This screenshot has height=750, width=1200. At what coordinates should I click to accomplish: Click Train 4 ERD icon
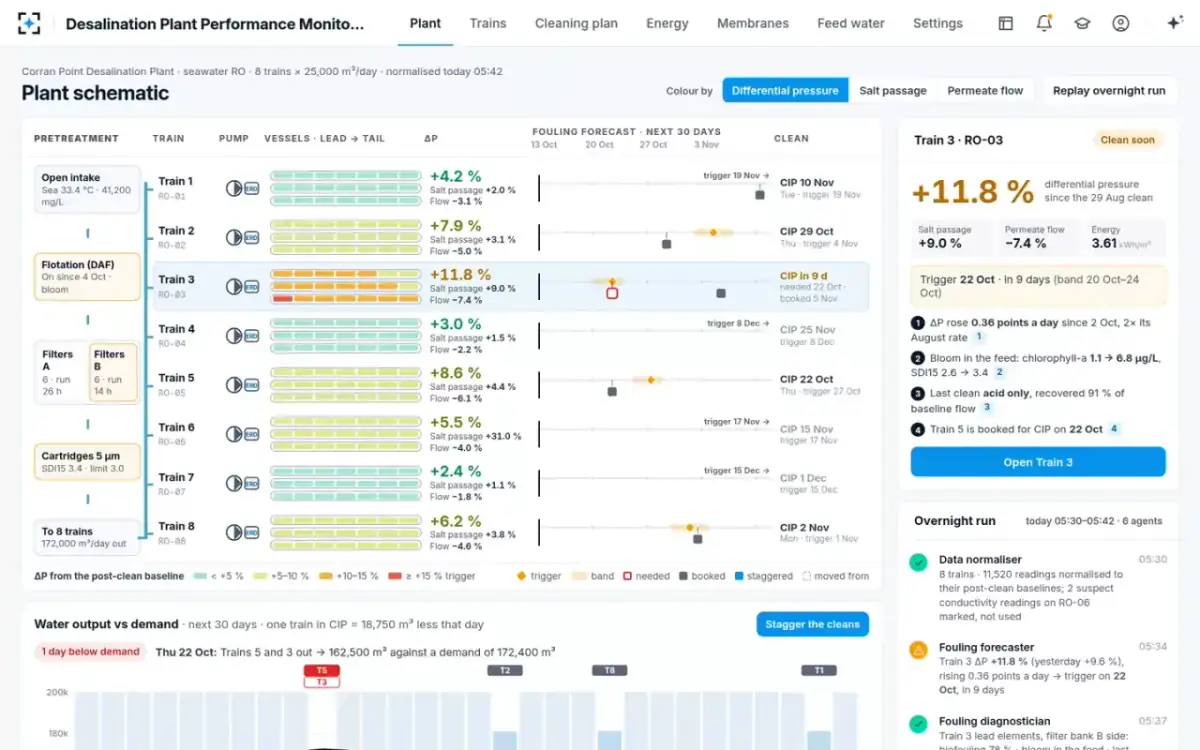click(251, 335)
